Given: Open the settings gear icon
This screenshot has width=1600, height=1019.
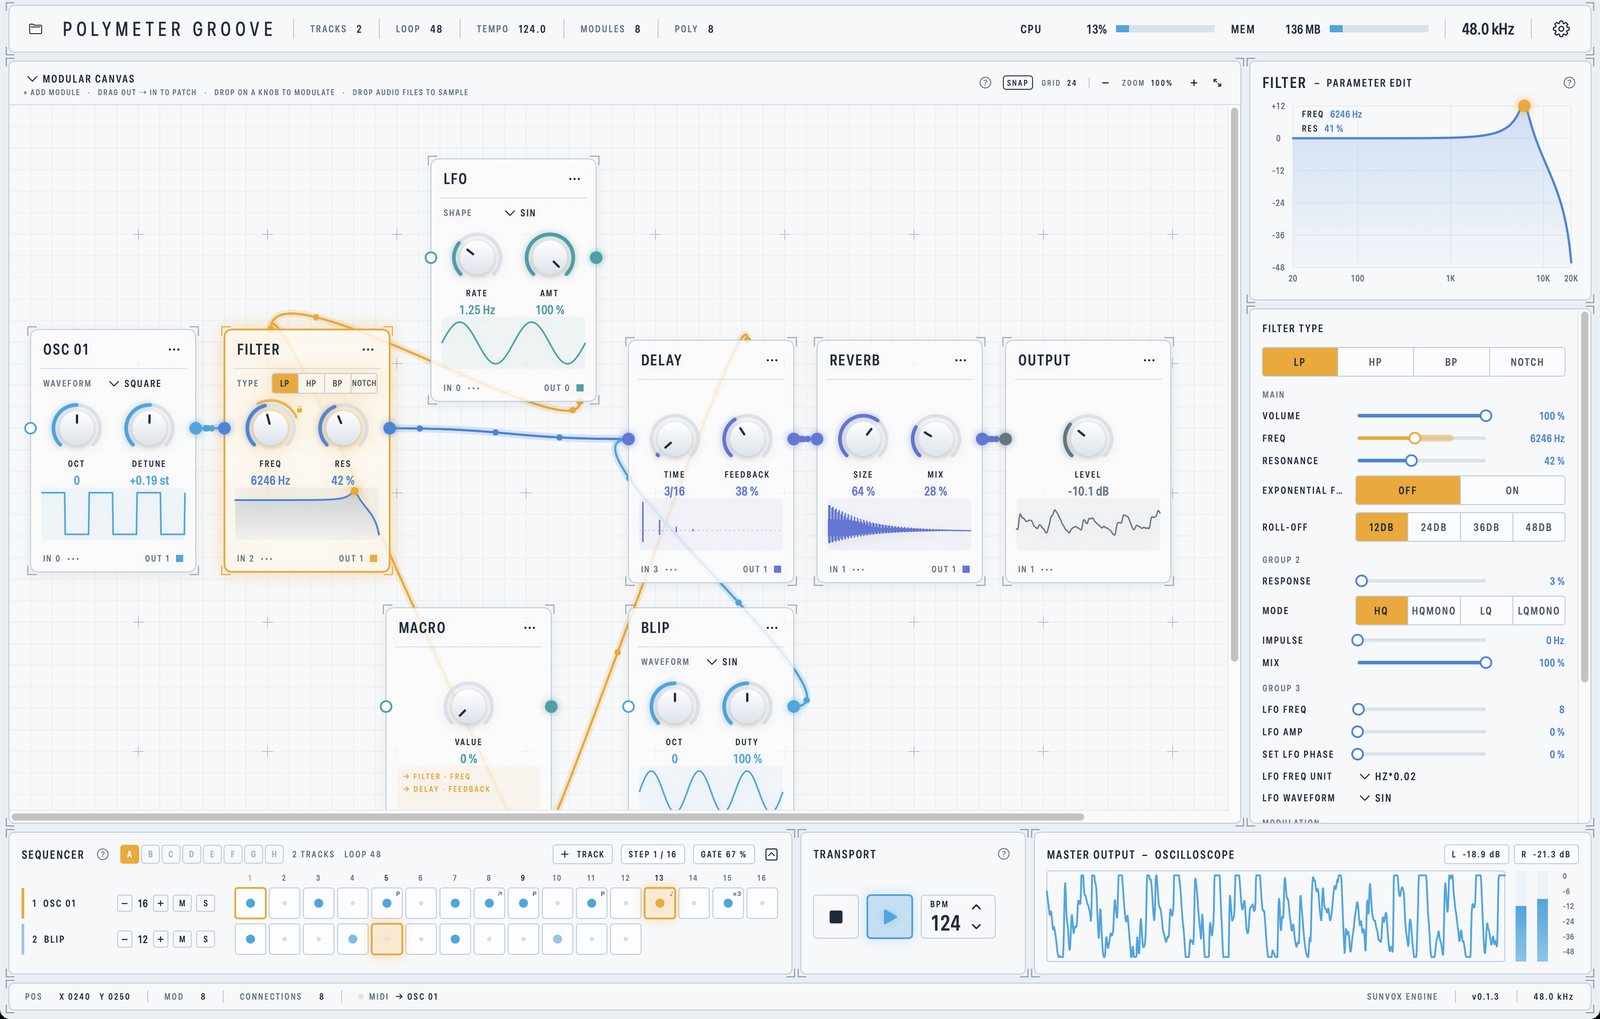Looking at the screenshot, I should coord(1561,29).
